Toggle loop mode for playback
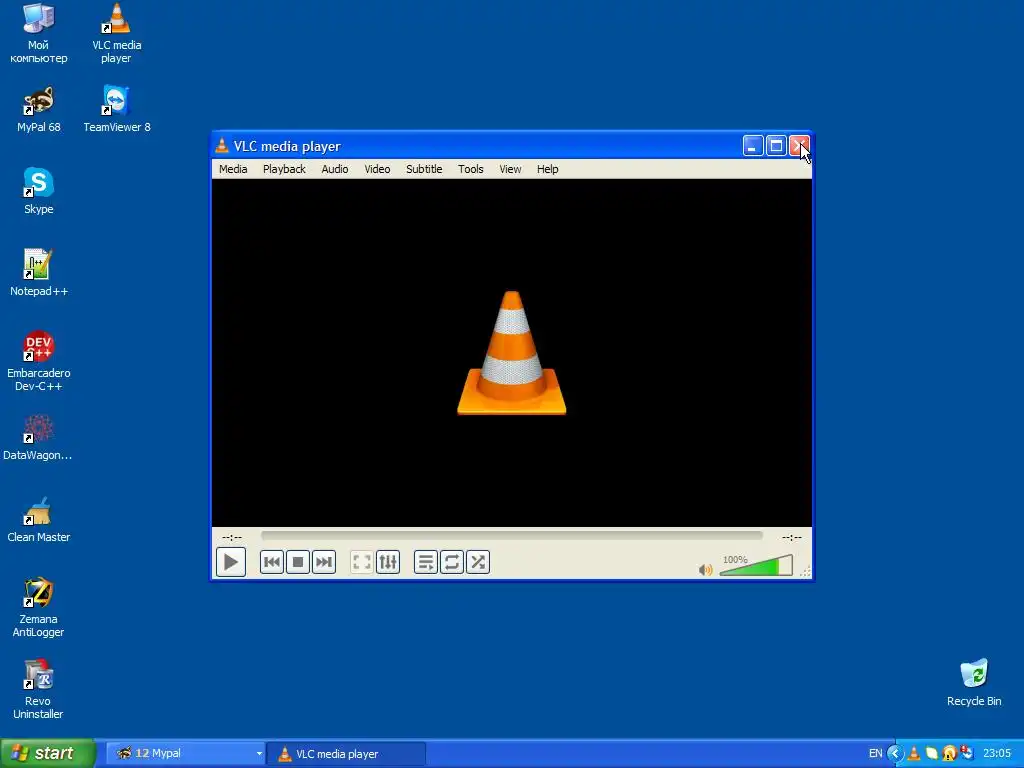 pos(452,562)
